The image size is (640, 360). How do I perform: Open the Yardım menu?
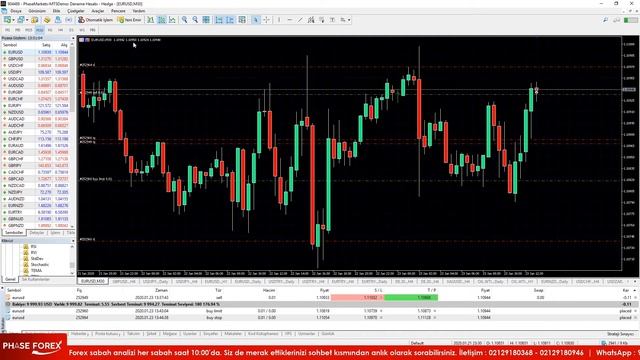click(139, 11)
